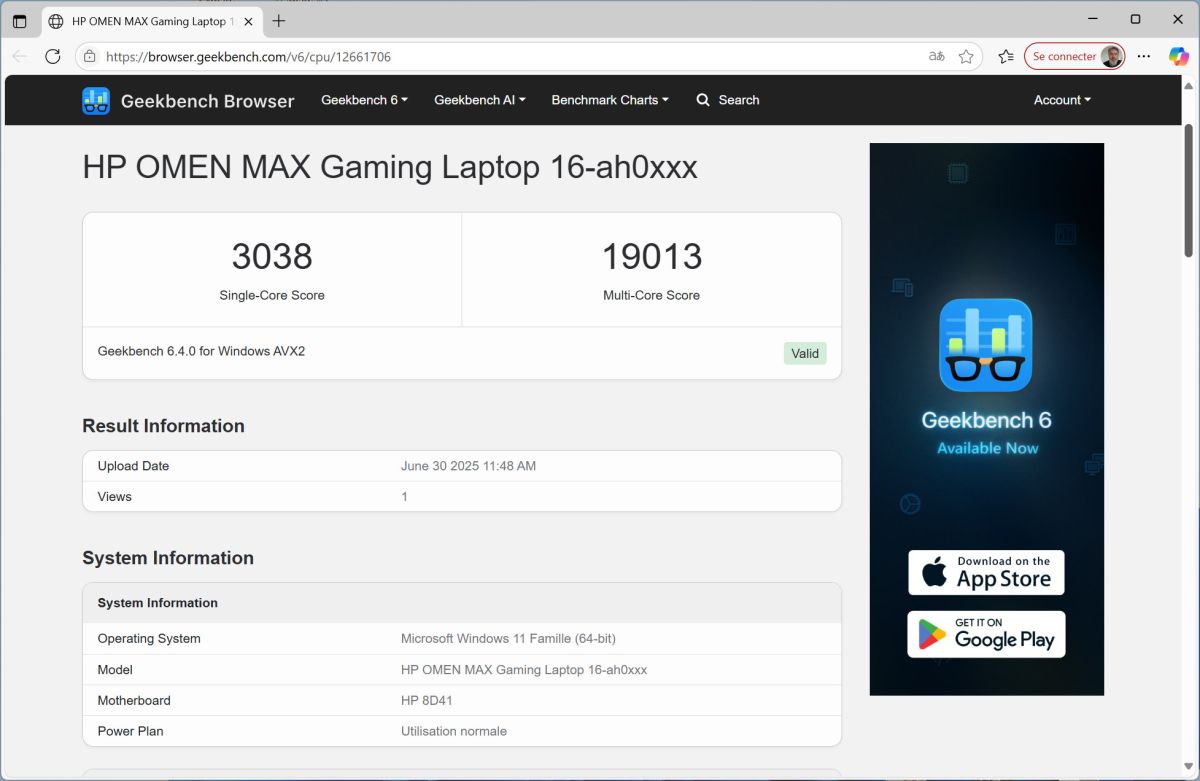
Task: Add this page to favorites with star icon
Action: point(966,57)
